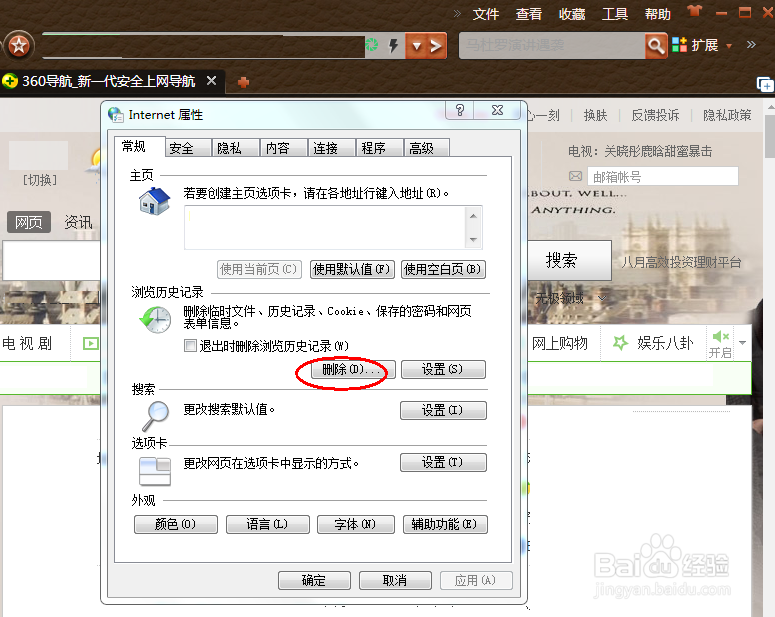The width and height of the screenshot is (775, 617).
Task: Click the go forward arrow button
Action: tap(436, 46)
